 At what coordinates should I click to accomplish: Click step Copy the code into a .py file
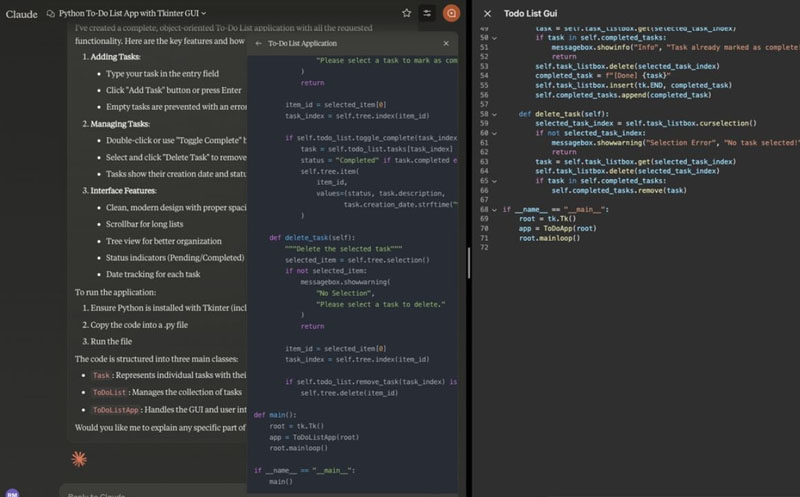(x=139, y=325)
